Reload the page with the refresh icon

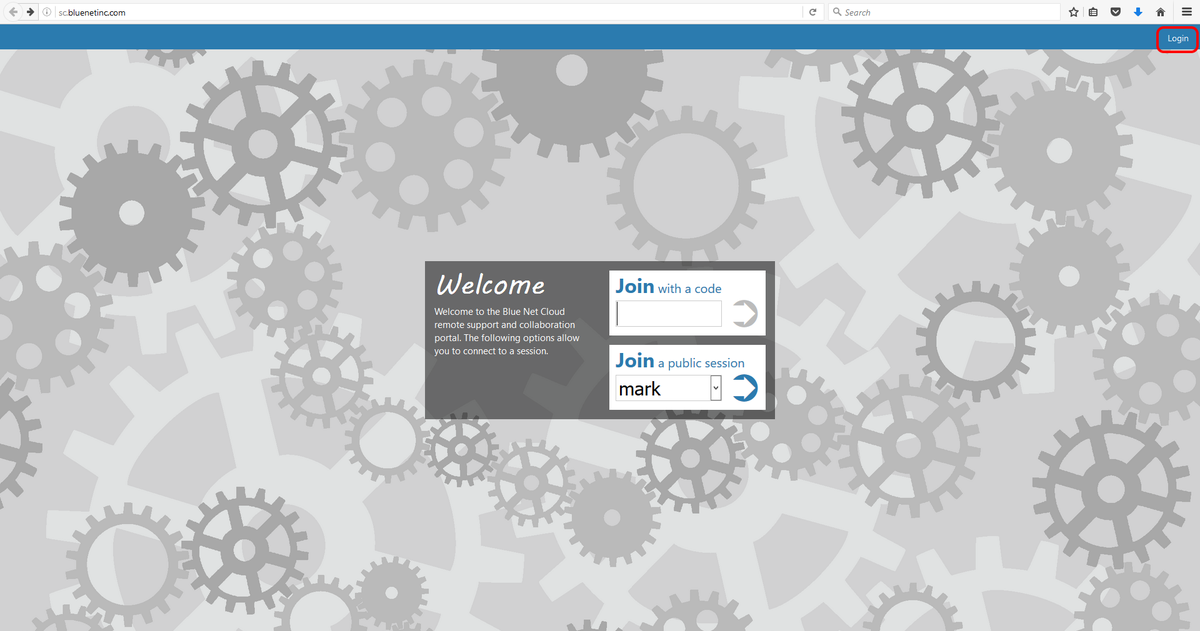click(812, 12)
